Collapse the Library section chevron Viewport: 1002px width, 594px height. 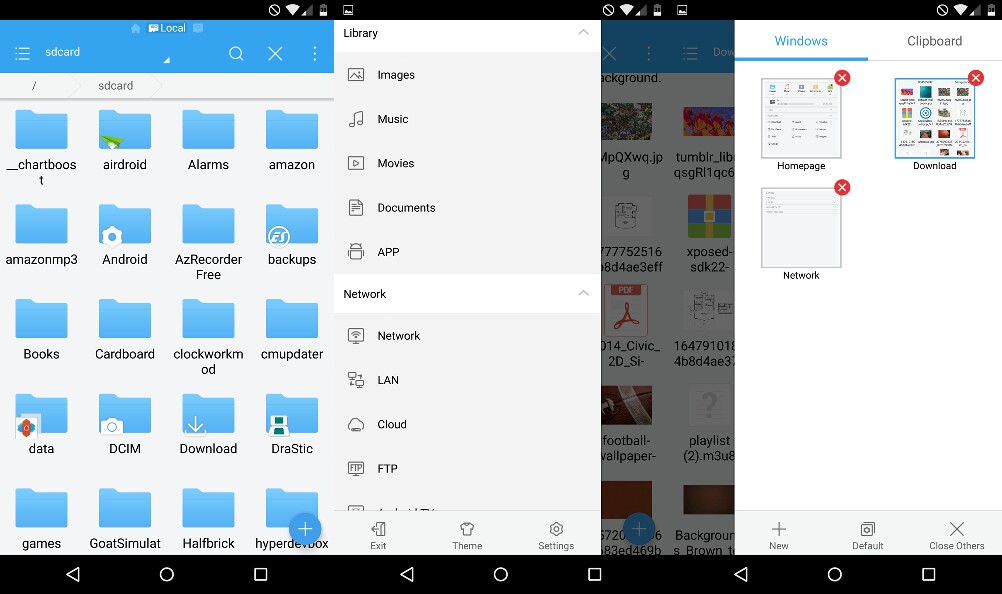(x=583, y=32)
